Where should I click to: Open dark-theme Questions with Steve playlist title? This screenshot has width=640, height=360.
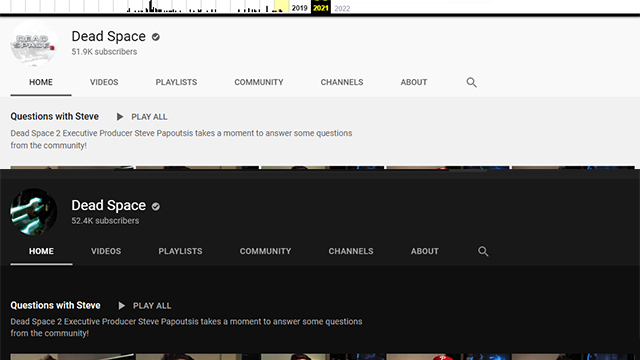[56, 306]
